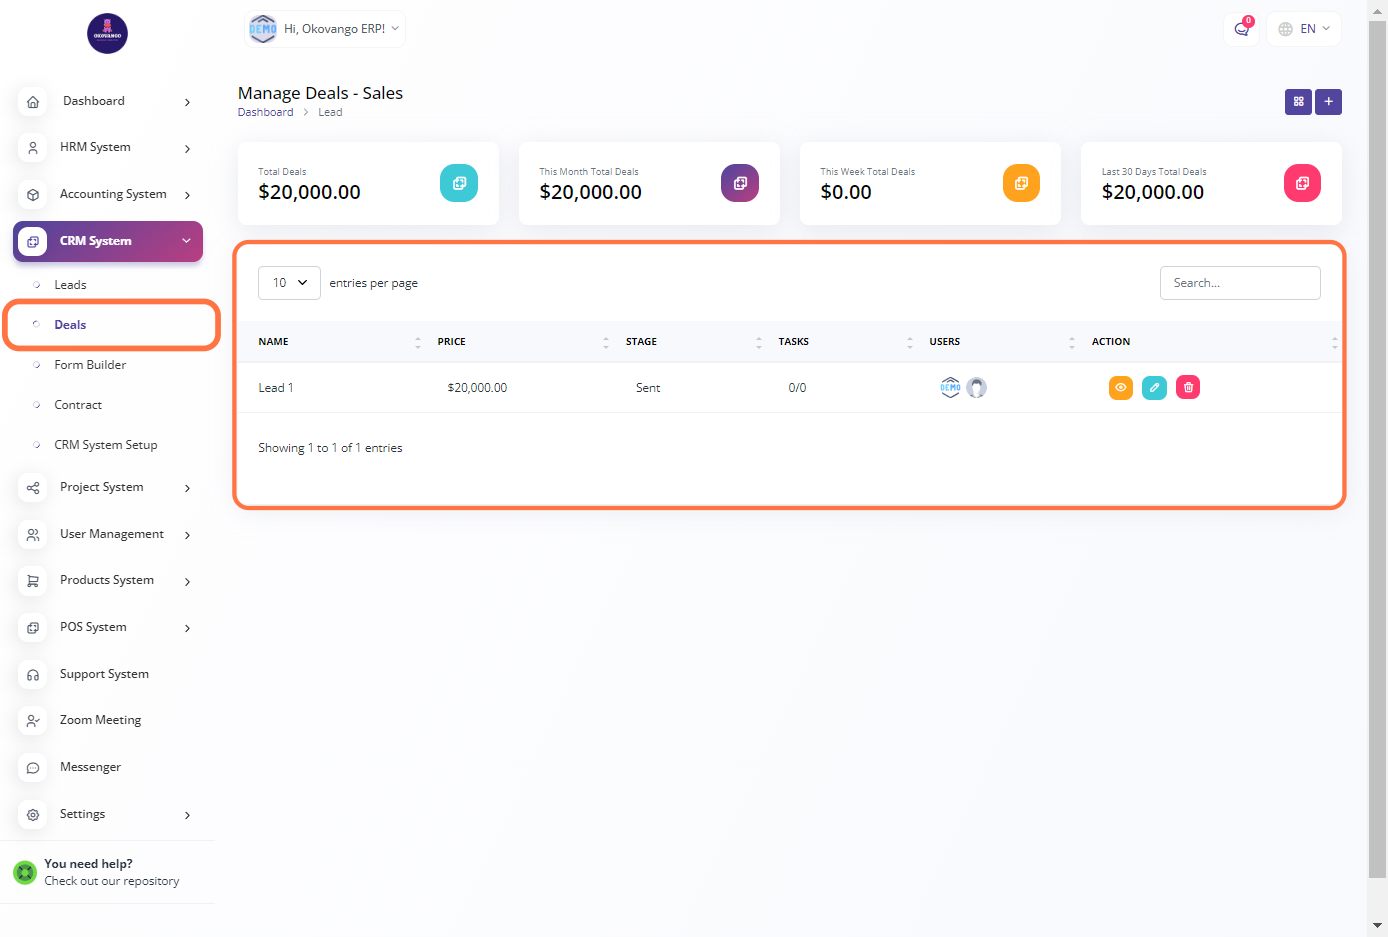Click the Dashboard breadcrumb link
This screenshot has height=937, width=1388.
point(265,113)
